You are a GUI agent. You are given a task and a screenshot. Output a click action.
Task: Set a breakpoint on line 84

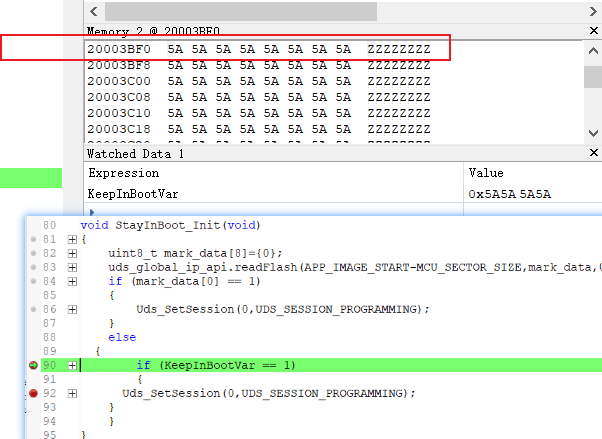click(x=33, y=281)
